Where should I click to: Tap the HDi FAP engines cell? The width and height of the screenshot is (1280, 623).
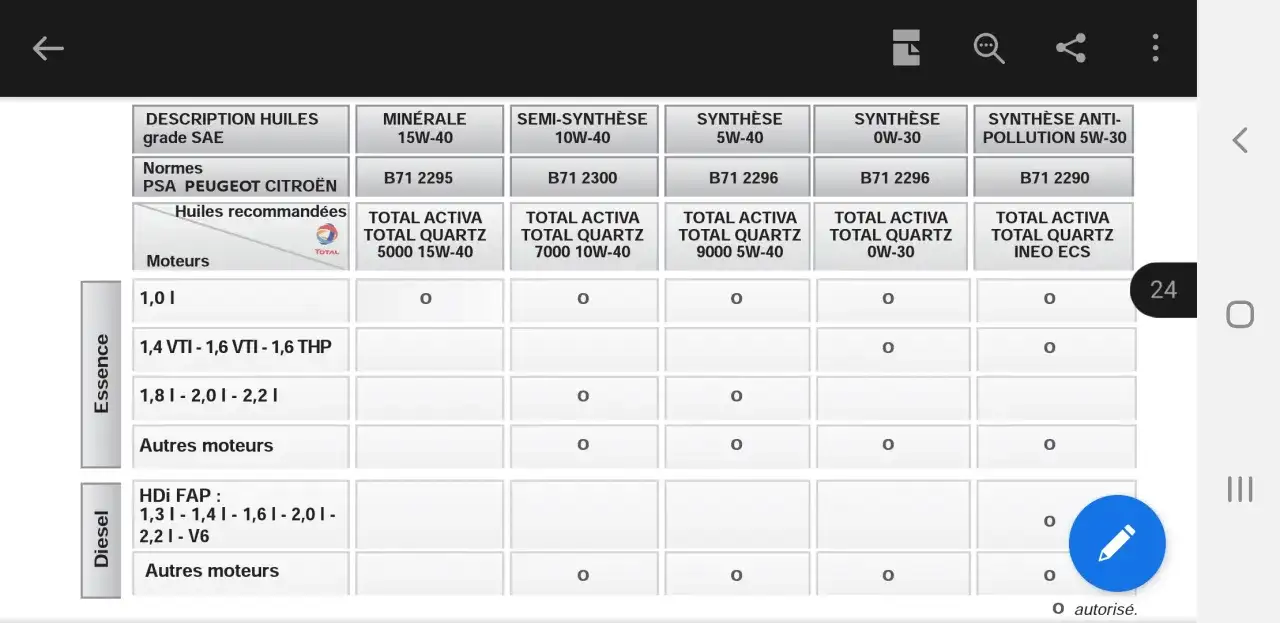coord(241,515)
